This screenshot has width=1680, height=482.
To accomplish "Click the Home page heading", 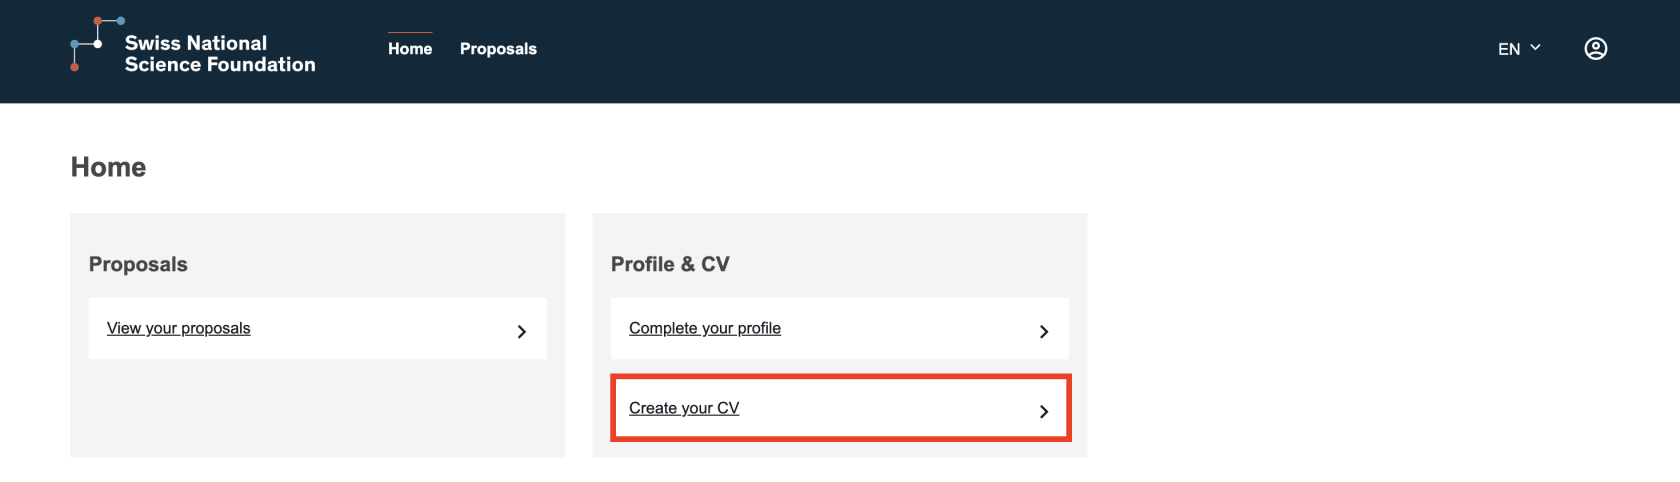I will 108,167.
